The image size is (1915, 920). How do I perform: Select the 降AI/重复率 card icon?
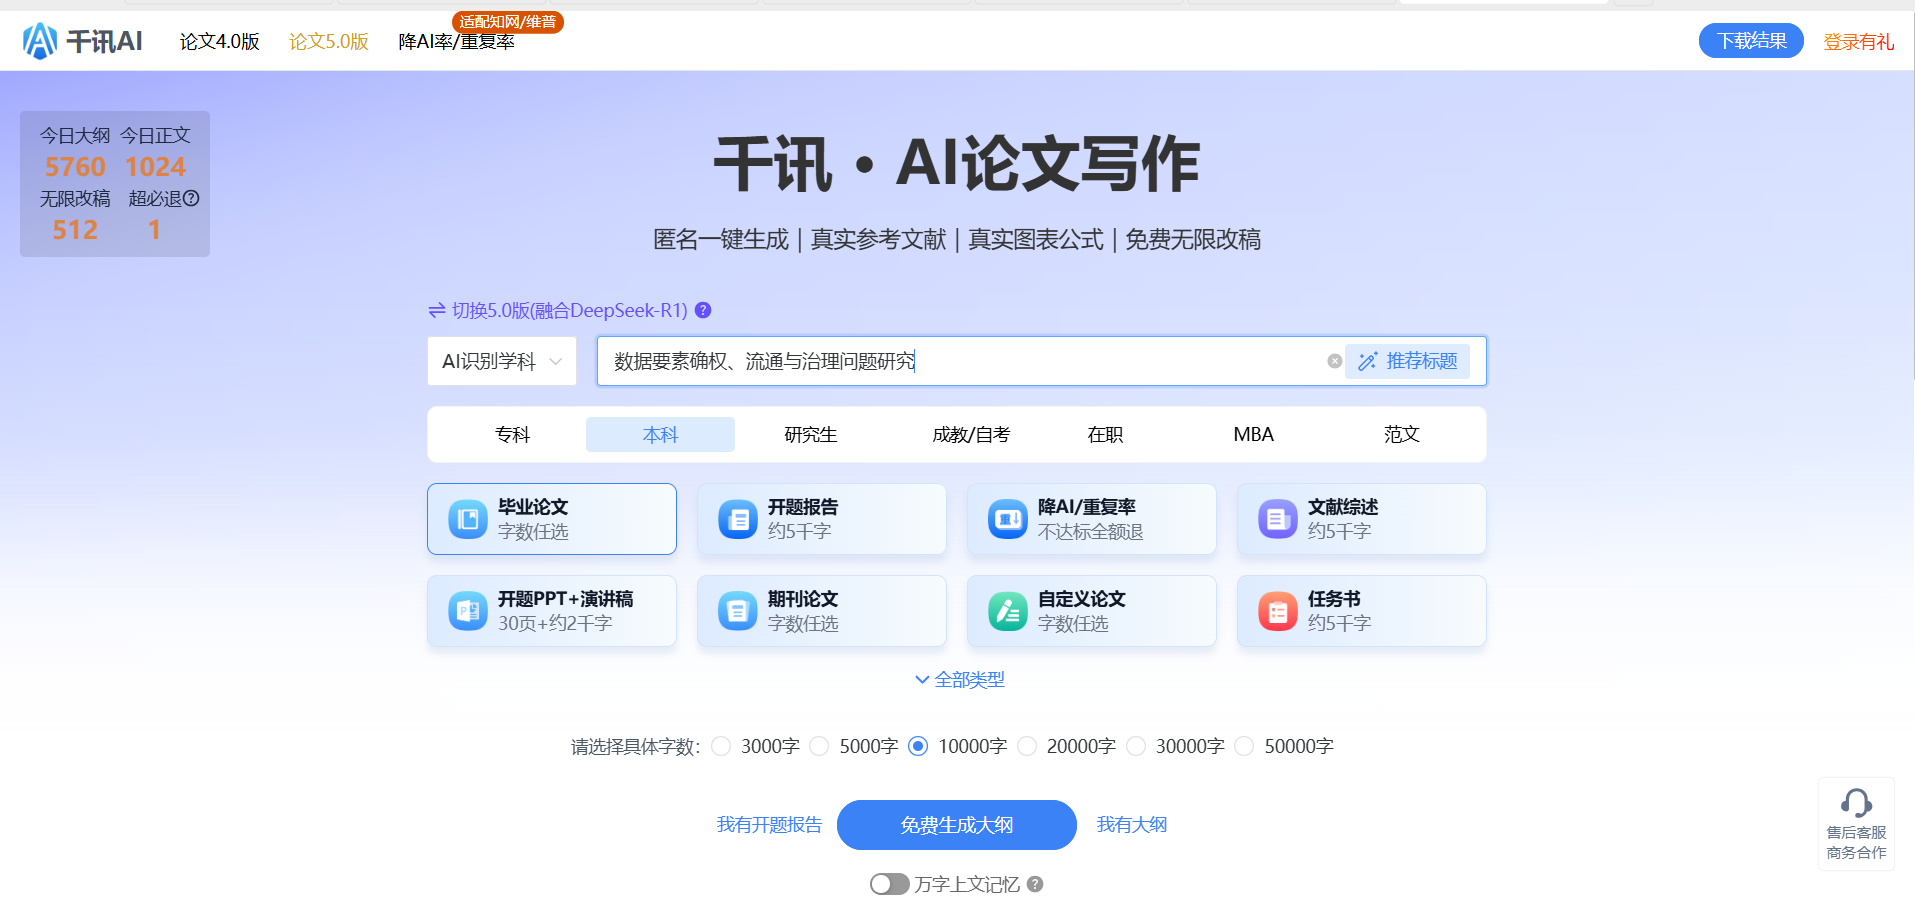point(1007,519)
